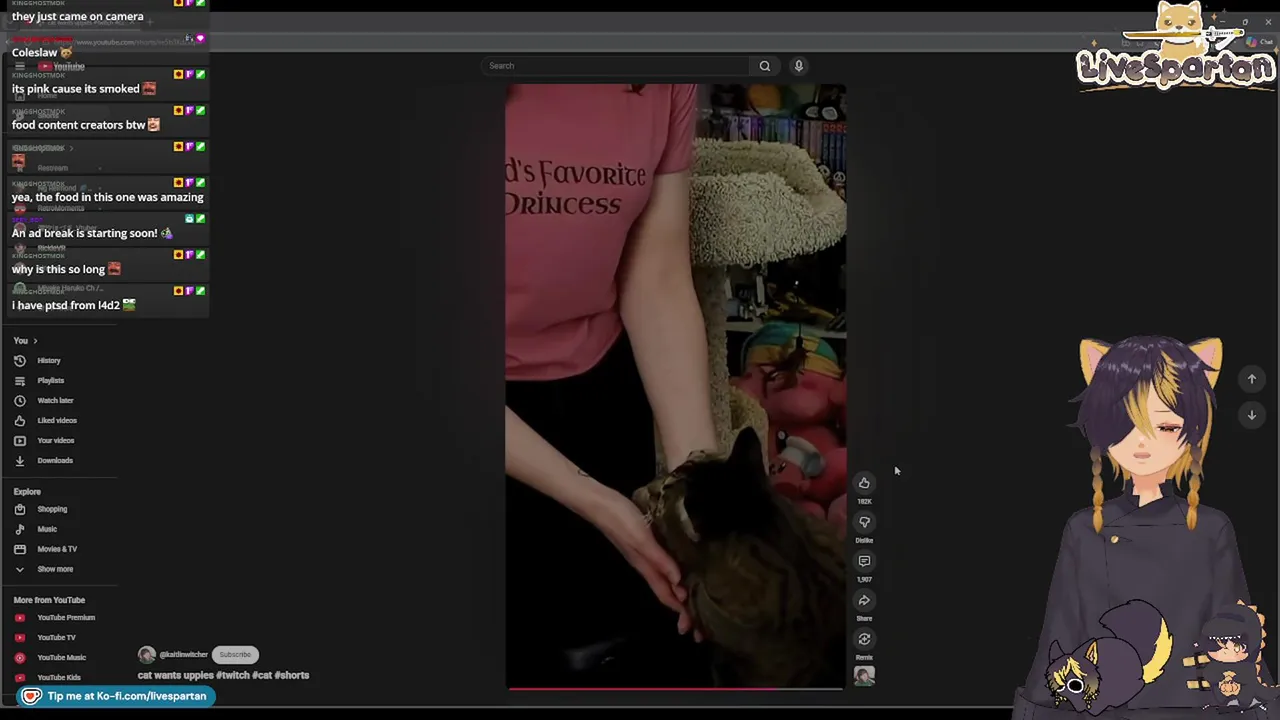Viewport: 1280px width, 720px height.
Task: Open the comments panel icon
Action: coord(864,561)
